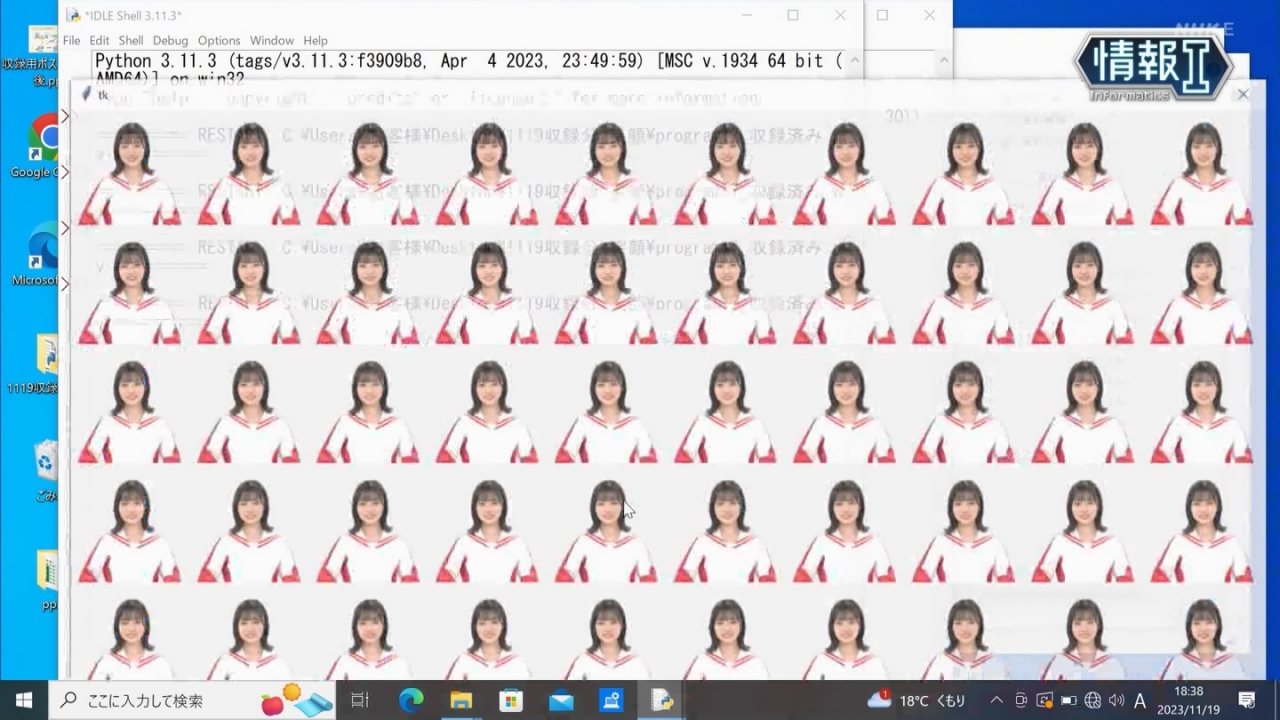Screen dimensions: 1280x720
Task: Select the Python IDLE taskbar icon
Action: click(662, 700)
